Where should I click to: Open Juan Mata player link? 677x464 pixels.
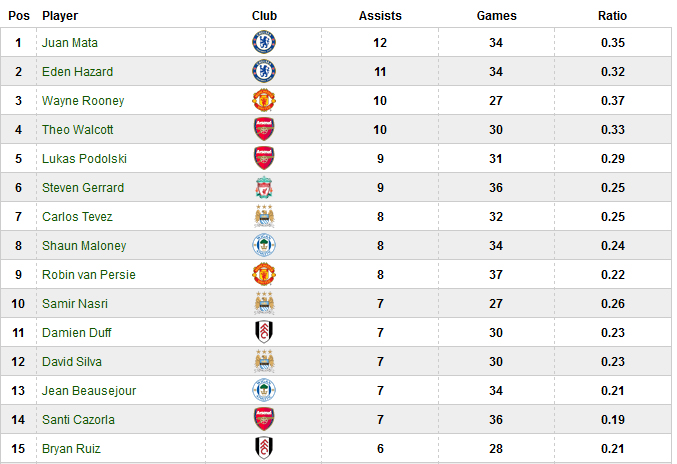coord(69,43)
